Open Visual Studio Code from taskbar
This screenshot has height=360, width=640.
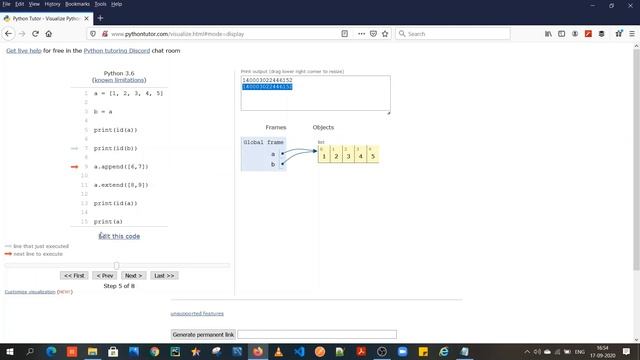[299, 351]
